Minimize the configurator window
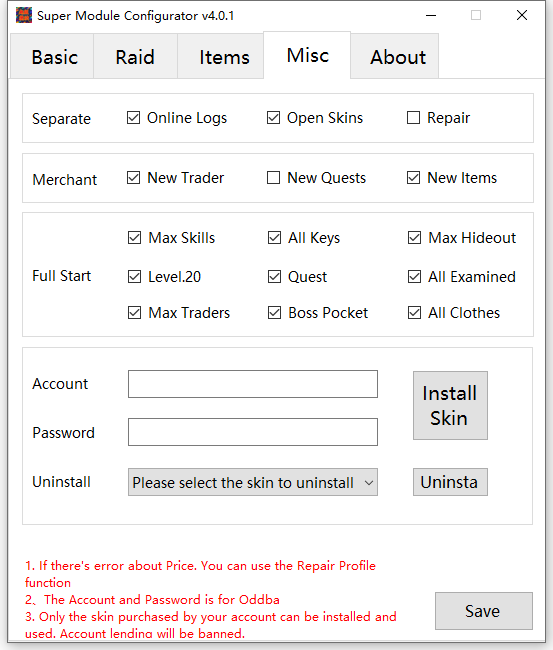Viewport: 553px width, 650px height. tap(431, 16)
